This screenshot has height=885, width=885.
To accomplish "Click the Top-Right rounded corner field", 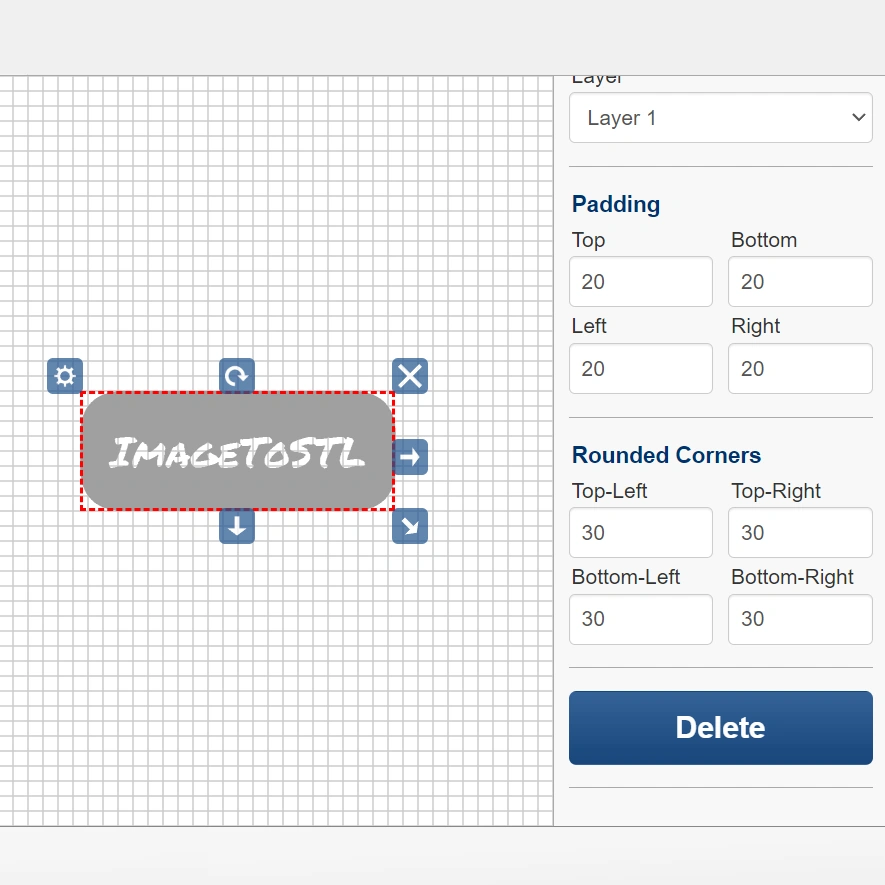I will [799, 533].
